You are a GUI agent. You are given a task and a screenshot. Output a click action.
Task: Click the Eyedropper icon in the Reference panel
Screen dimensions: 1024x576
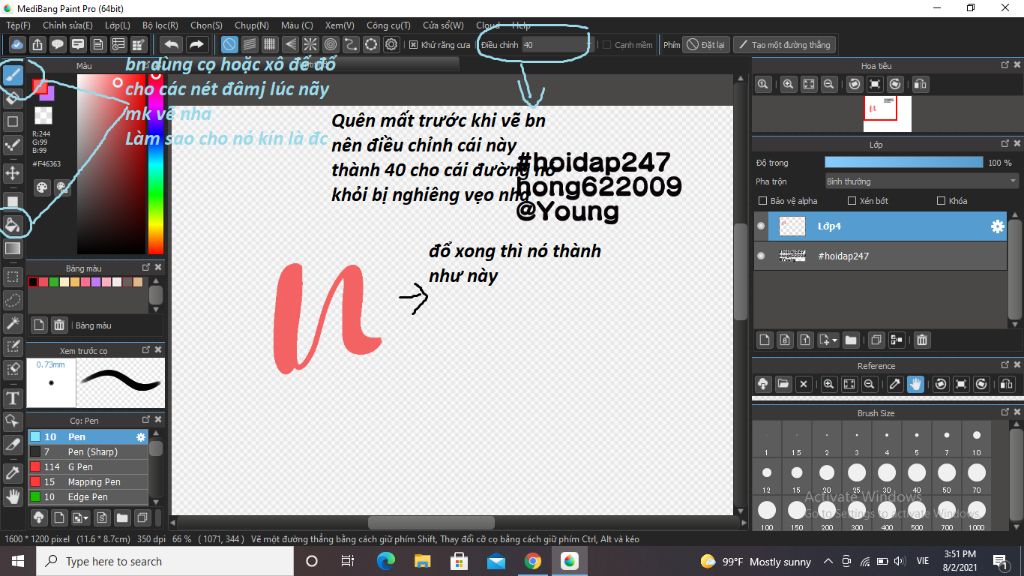click(x=895, y=384)
